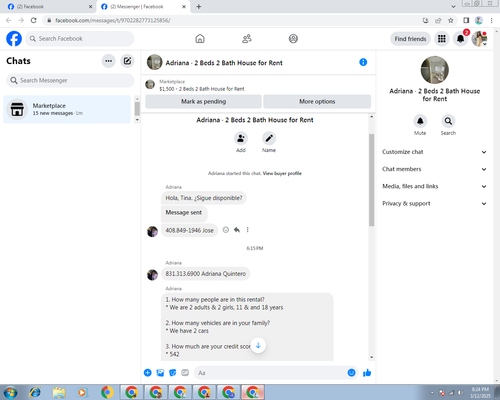Screen dimensions: 500x400
Task: Open Chrome menu three dots
Action: [491, 20]
